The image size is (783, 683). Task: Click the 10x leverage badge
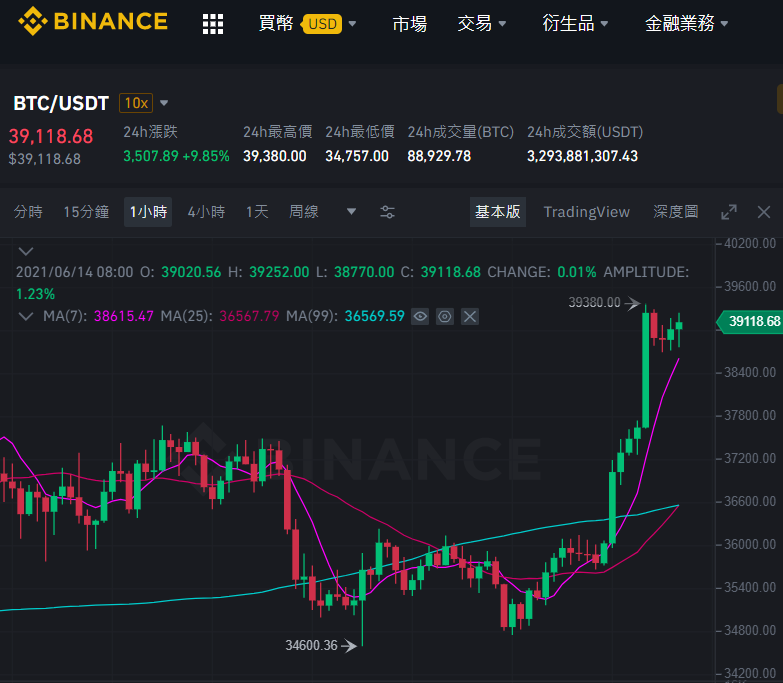136,103
